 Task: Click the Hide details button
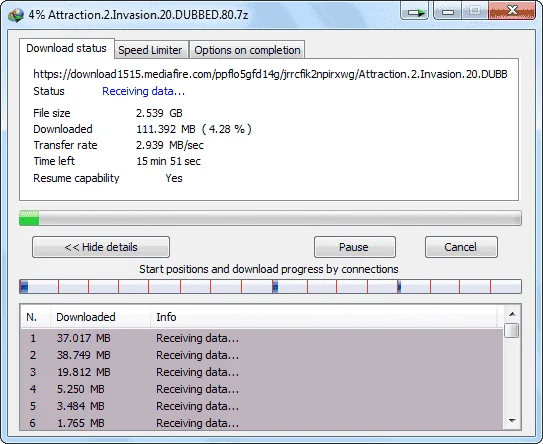(101, 247)
